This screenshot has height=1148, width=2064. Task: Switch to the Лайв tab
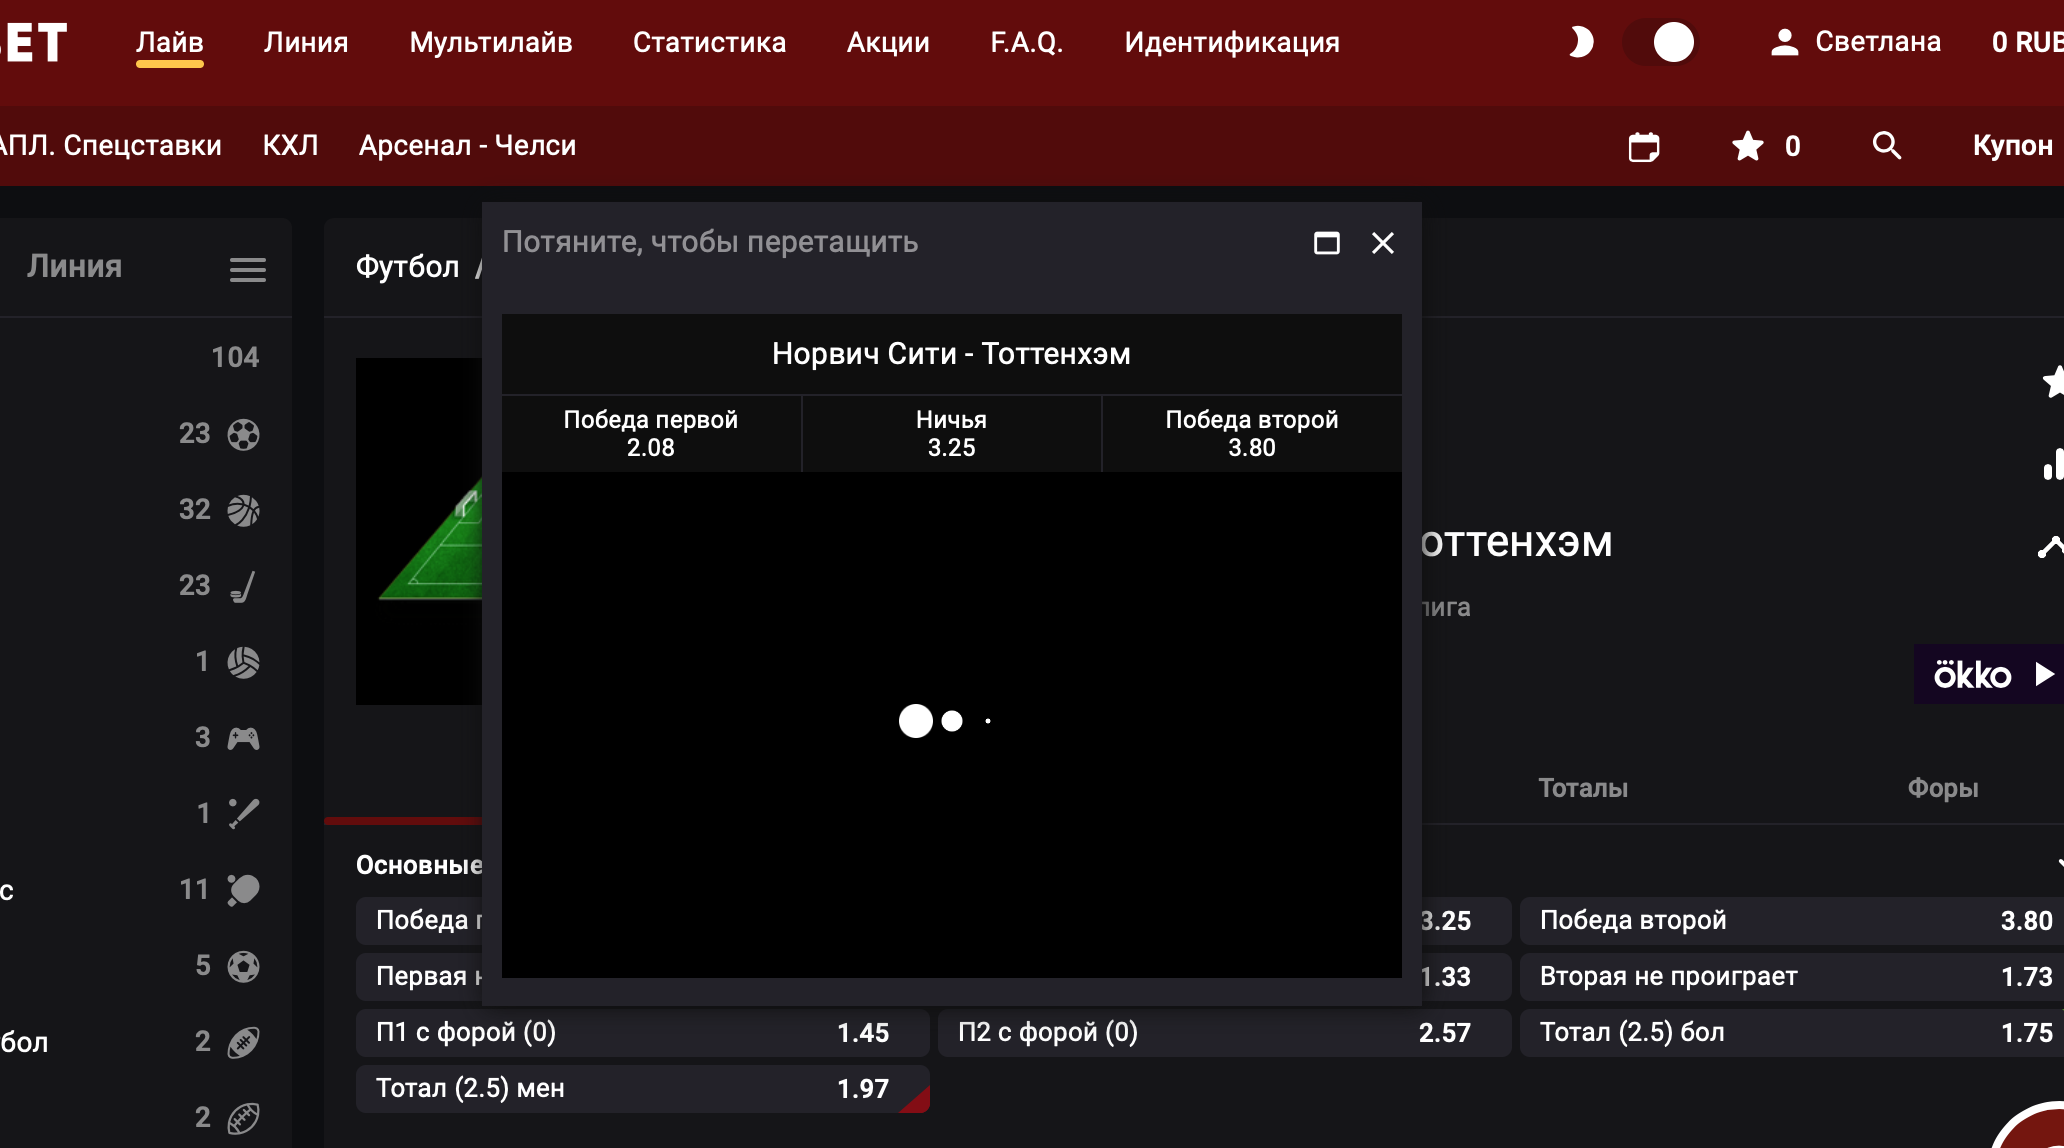[x=170, y=42]
